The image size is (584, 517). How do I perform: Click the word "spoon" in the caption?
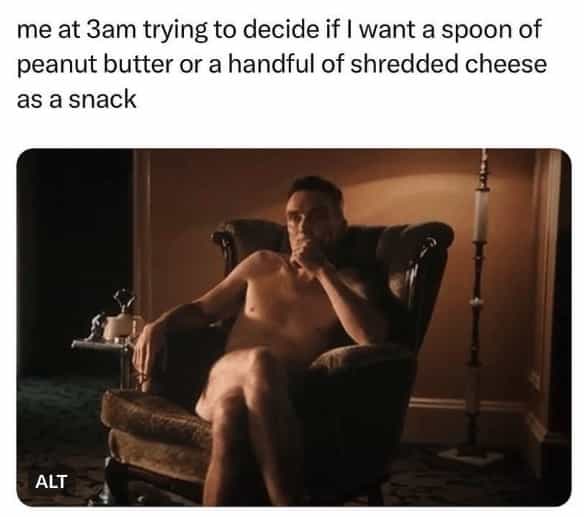pos(474,32)
